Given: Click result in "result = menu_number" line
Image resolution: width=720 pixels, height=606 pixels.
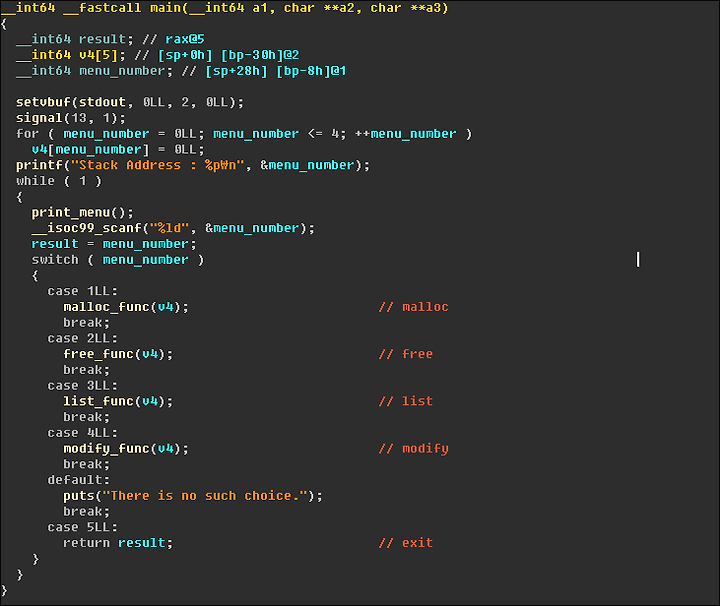Looking at the screenshot, I should 55,244.
